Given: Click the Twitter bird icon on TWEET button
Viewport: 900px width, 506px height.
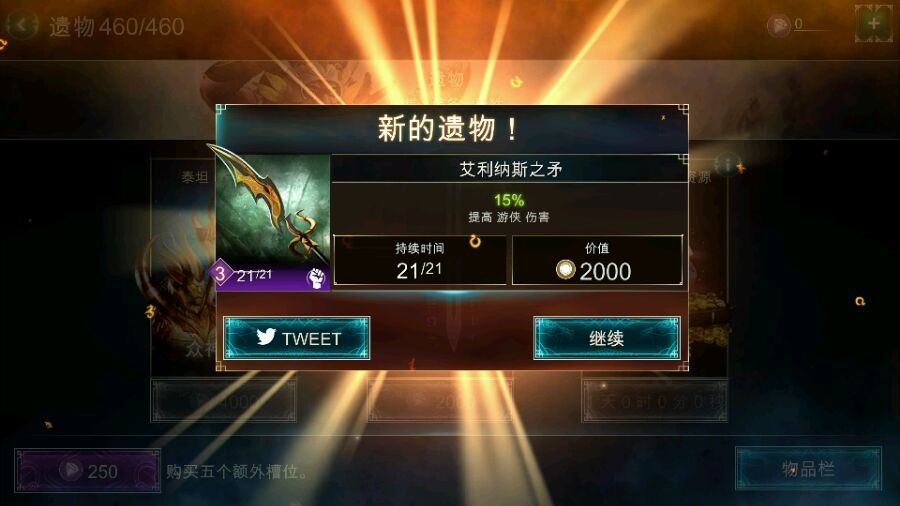Looking at the screenshot, I should 266,337.
